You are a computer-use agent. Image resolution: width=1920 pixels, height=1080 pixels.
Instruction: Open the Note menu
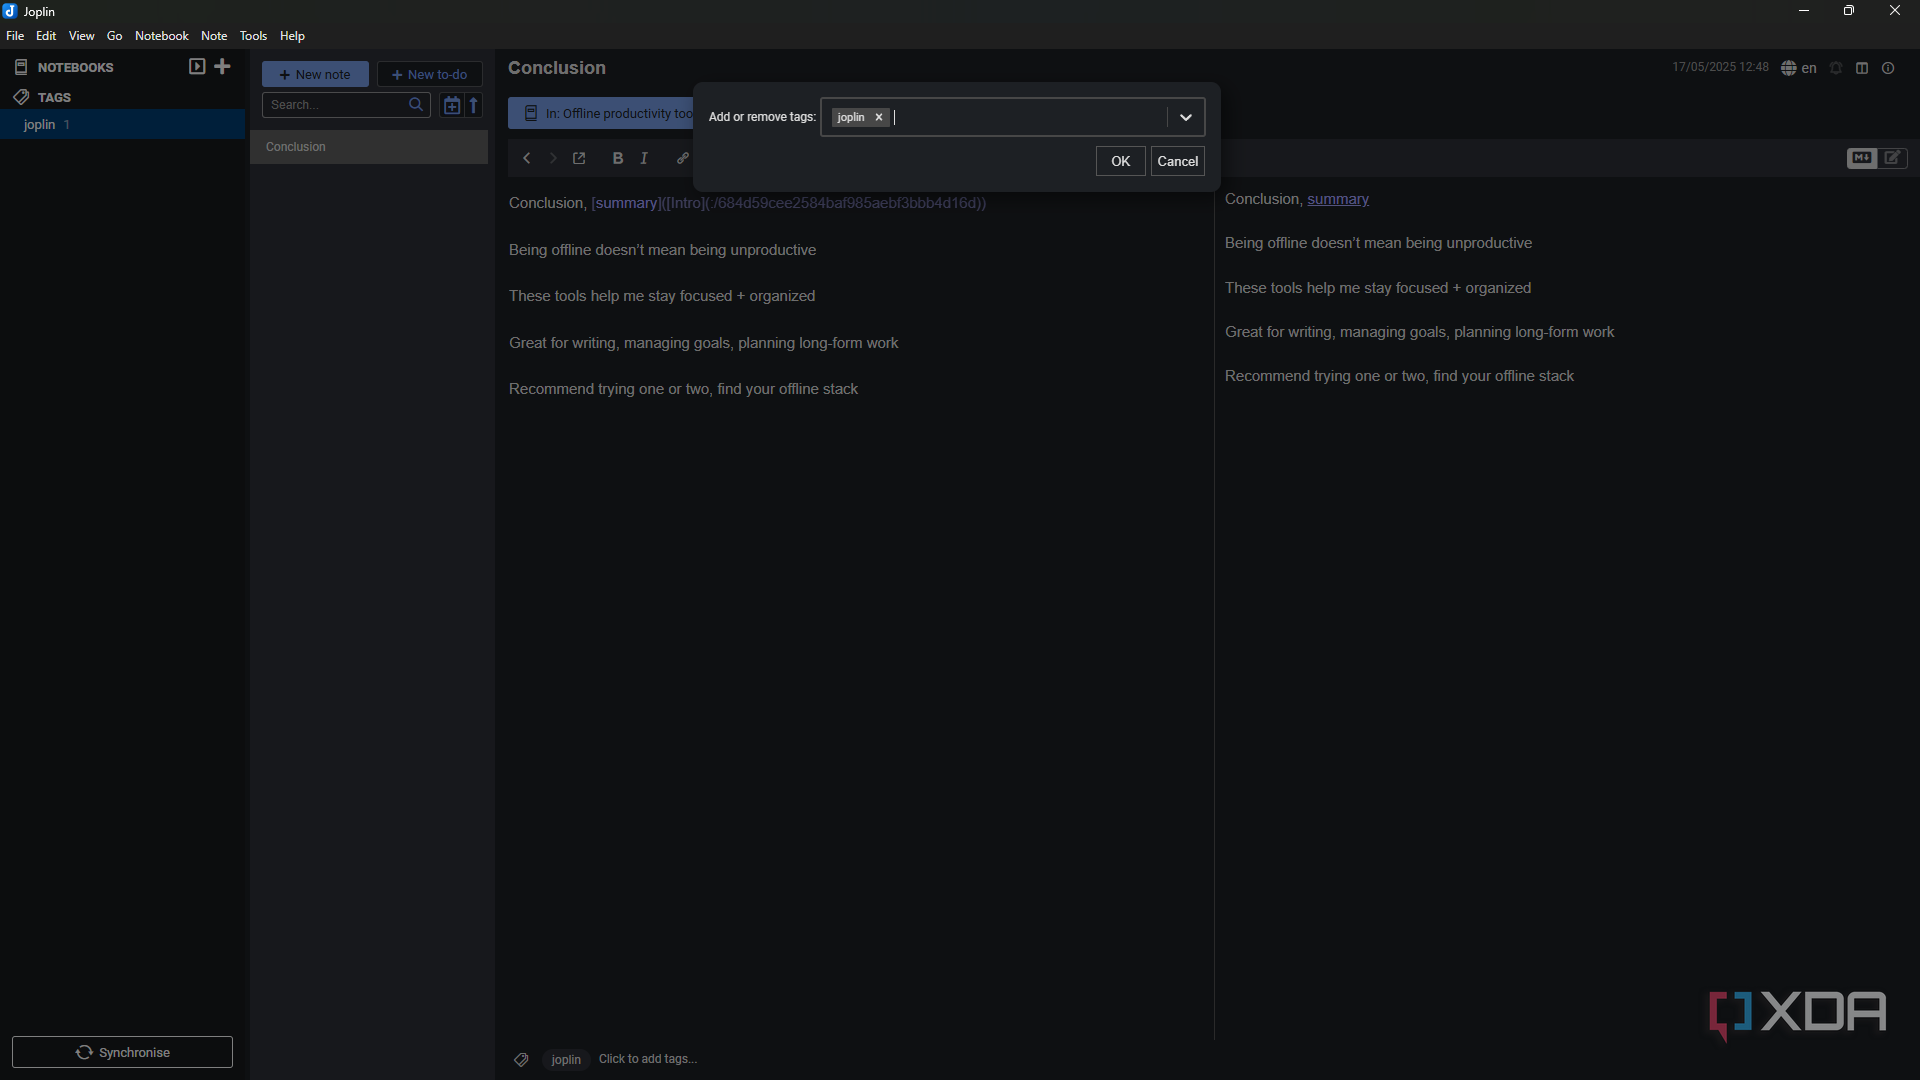tap(214, 36)
